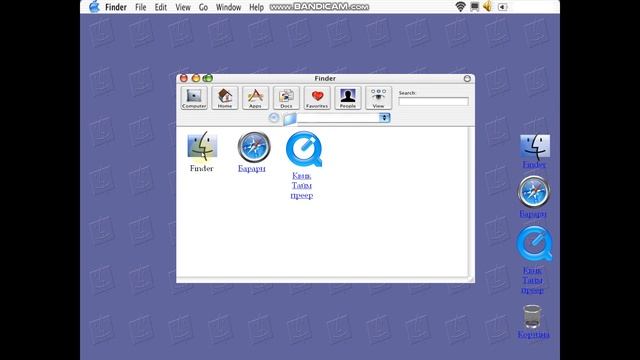Click the display icon in the menu bar

click(474, 7)
